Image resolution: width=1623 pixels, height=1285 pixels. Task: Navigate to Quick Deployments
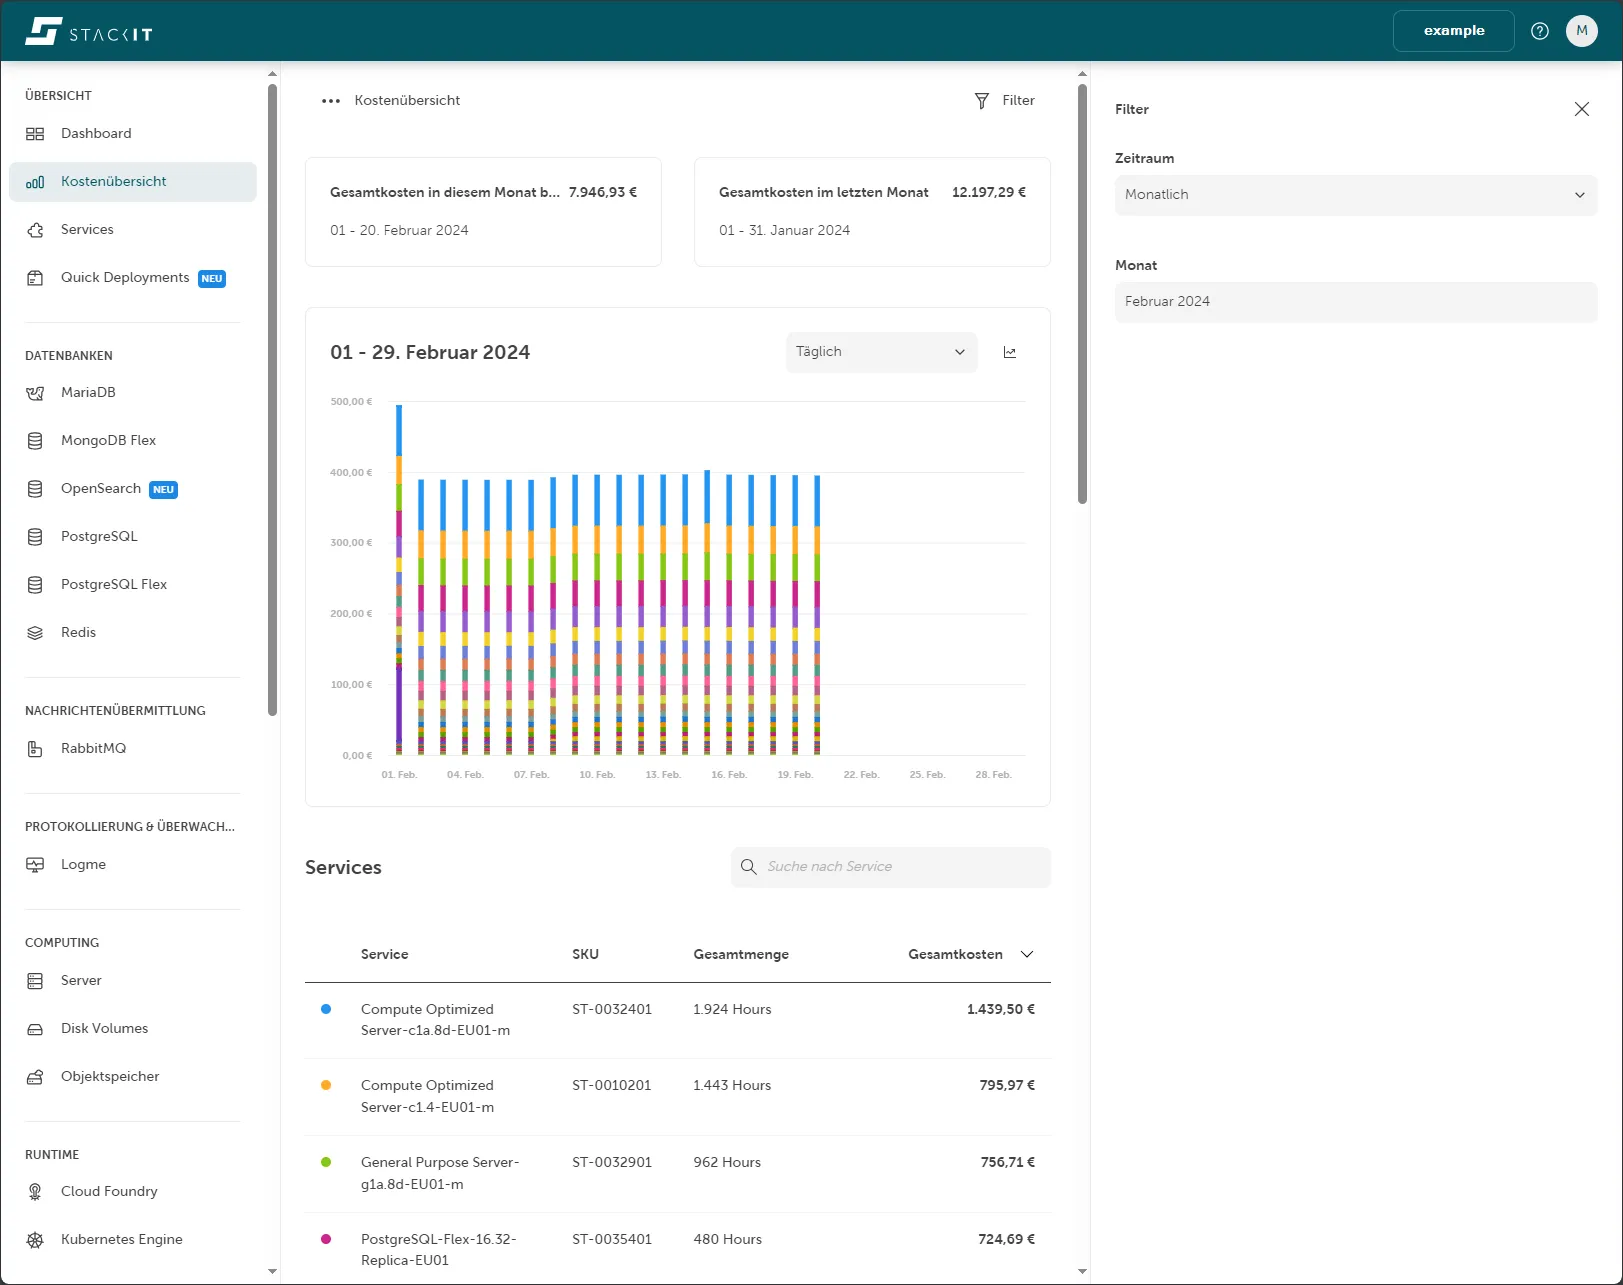pos(124,277)
